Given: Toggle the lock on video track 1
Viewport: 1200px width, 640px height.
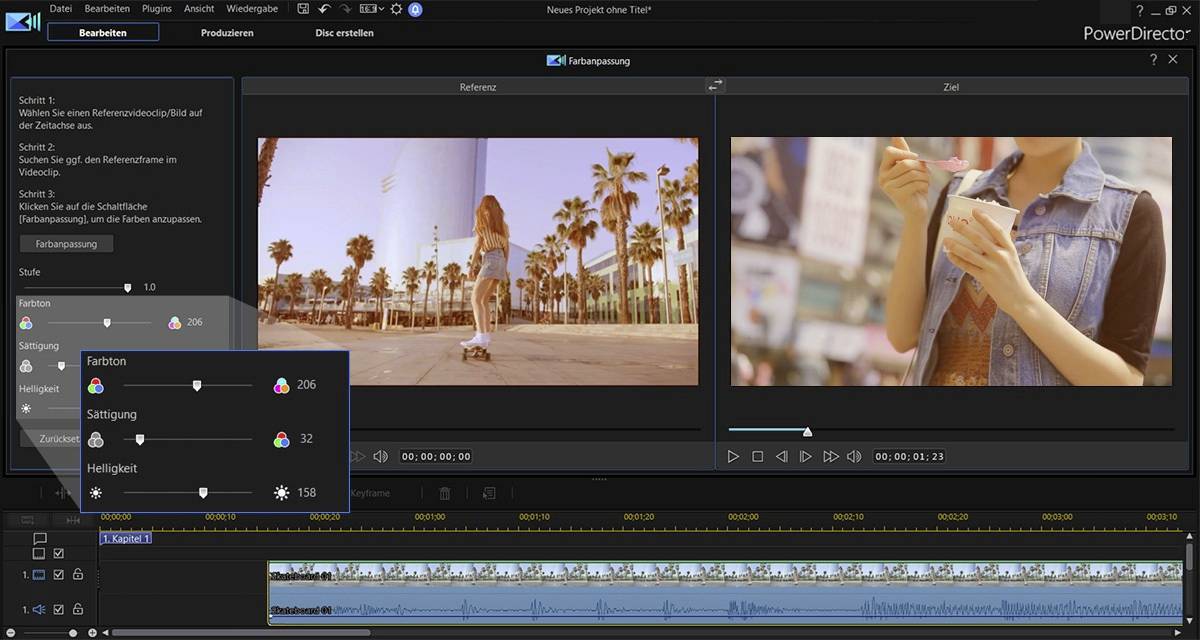Looking at the screenshot, I should 77,575.
